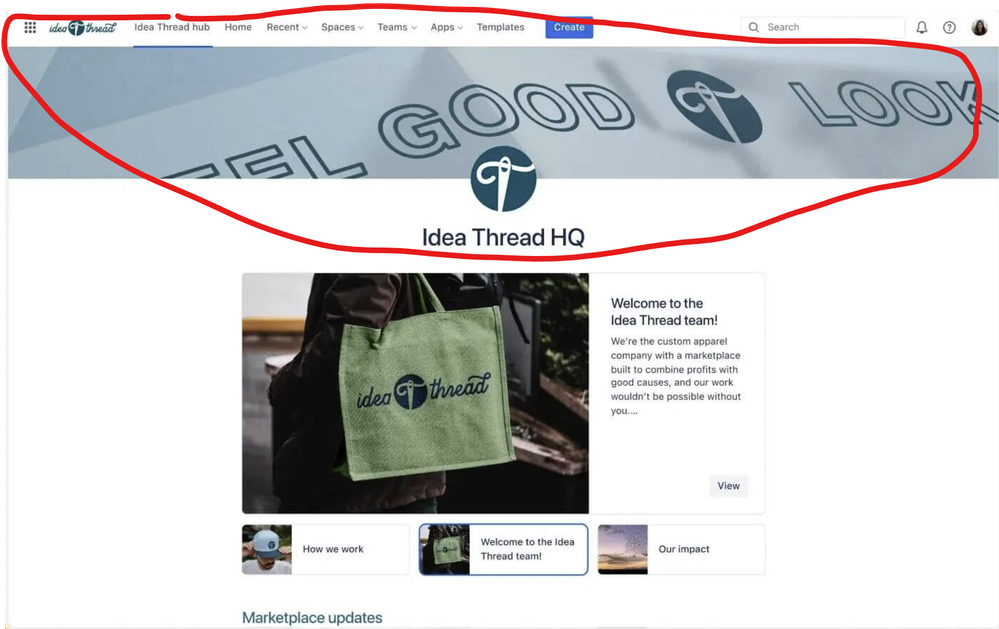Click the sunset thumbnail on Our impact

(622, 549)
